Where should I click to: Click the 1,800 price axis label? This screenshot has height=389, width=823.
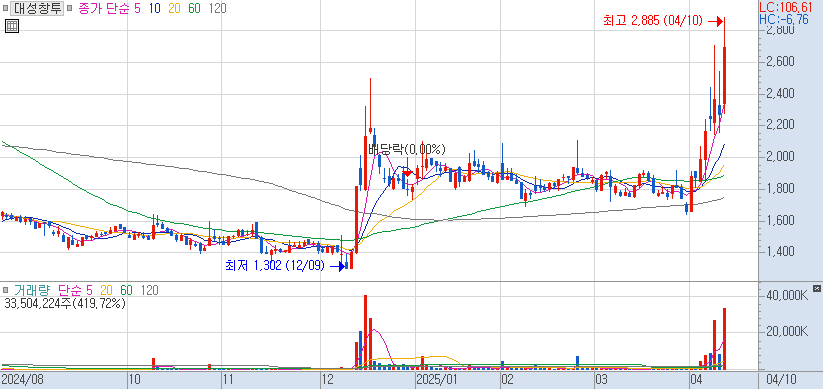(780, 188)
